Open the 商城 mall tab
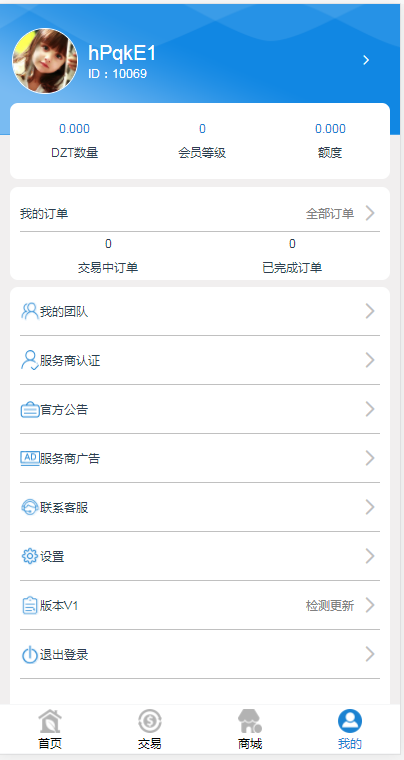Image resolution: width=404 pixels, height=760 pixels. click(250, 729)
